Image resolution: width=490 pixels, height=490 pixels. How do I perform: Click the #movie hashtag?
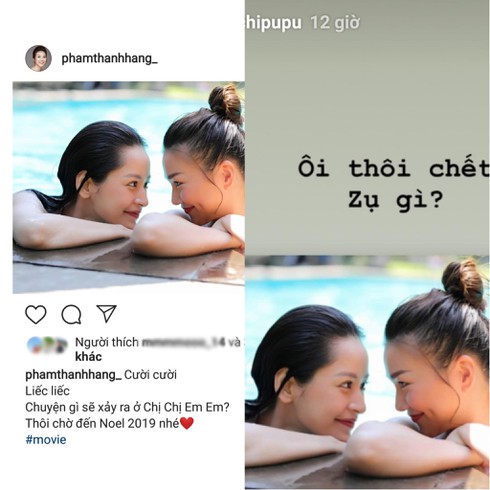46,439
